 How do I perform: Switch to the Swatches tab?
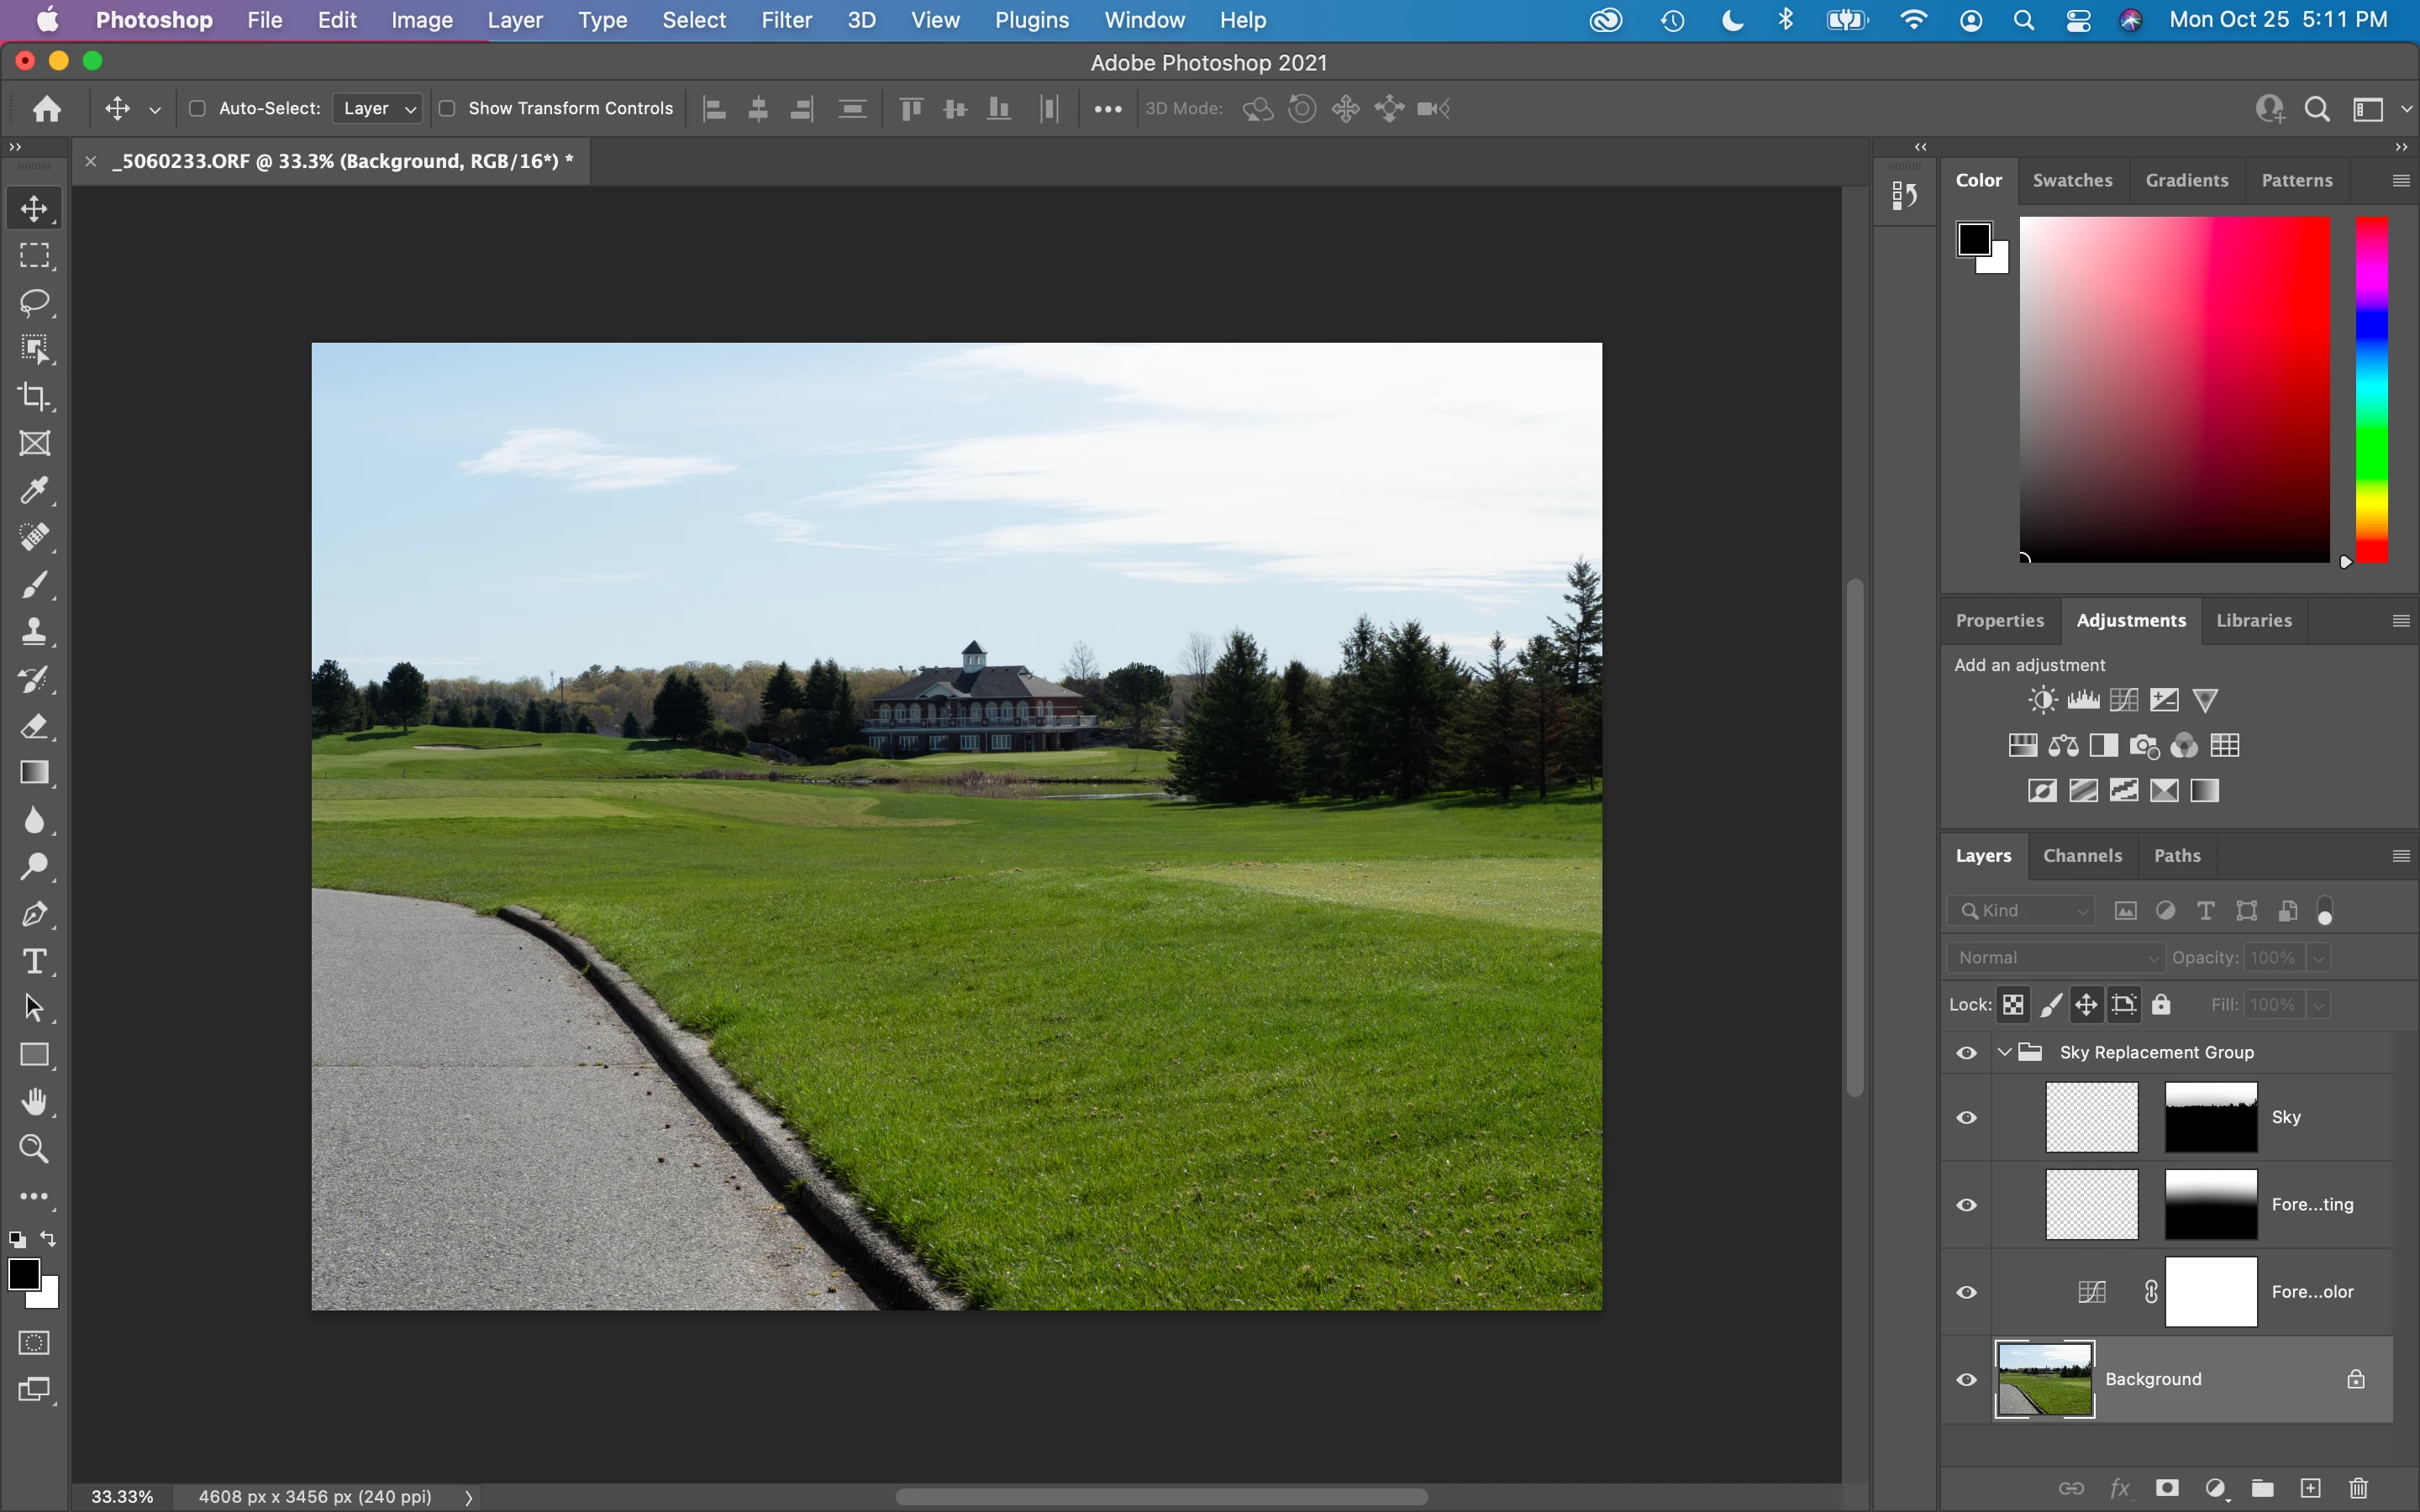[x=2072, y=180]
